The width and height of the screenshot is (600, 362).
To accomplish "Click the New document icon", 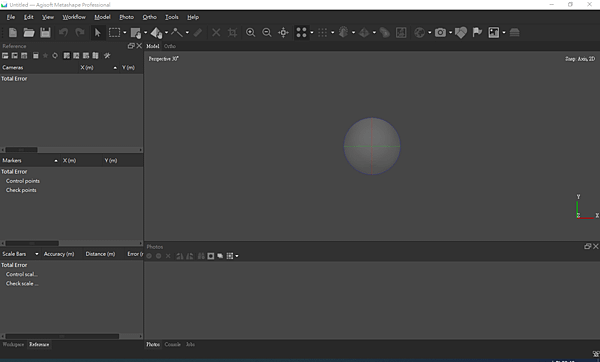I will pyautogui.click(x=13, y=33).
